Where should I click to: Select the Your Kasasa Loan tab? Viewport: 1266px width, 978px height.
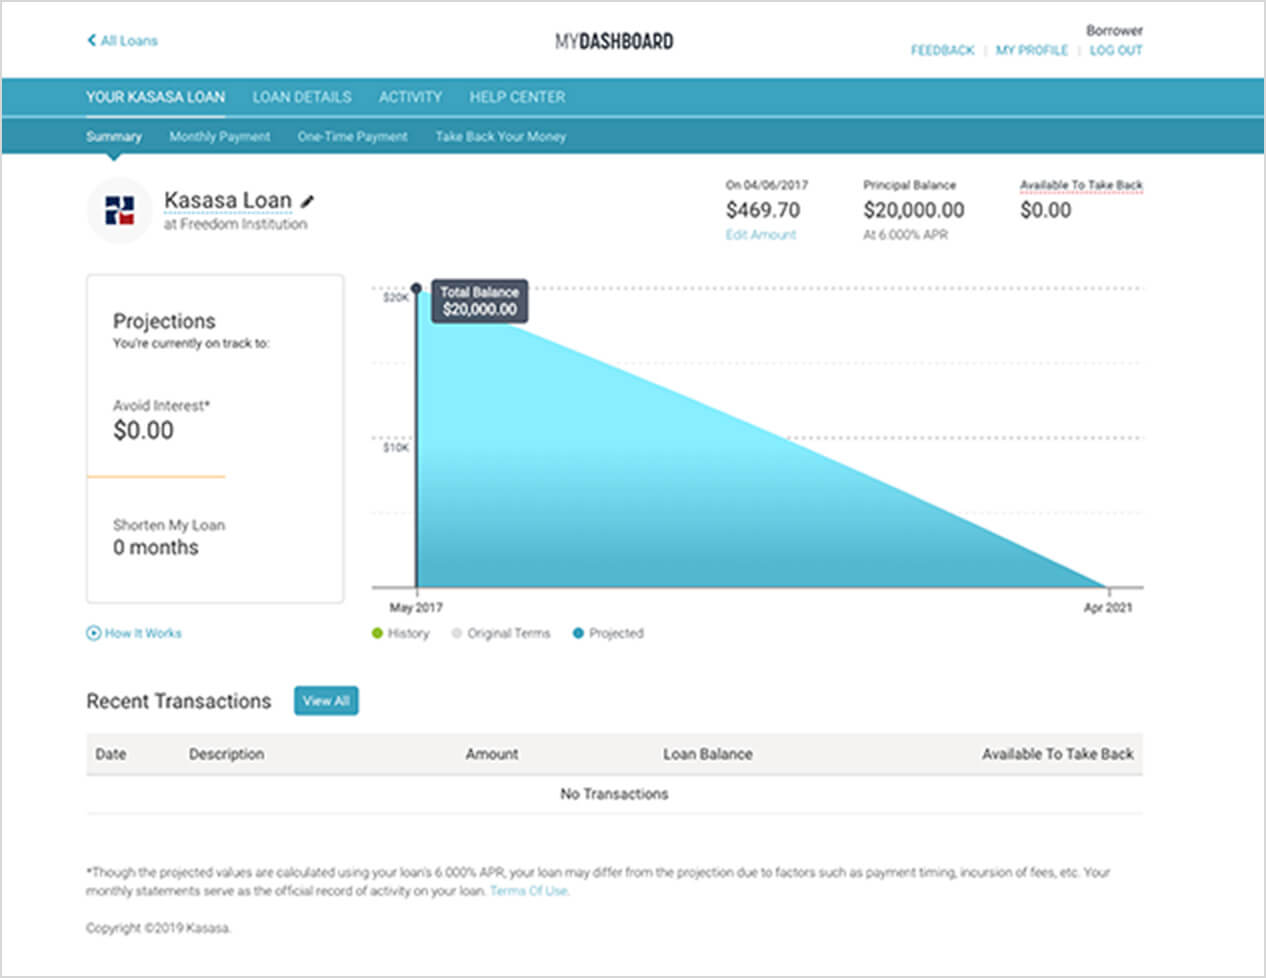coord(155,97)
